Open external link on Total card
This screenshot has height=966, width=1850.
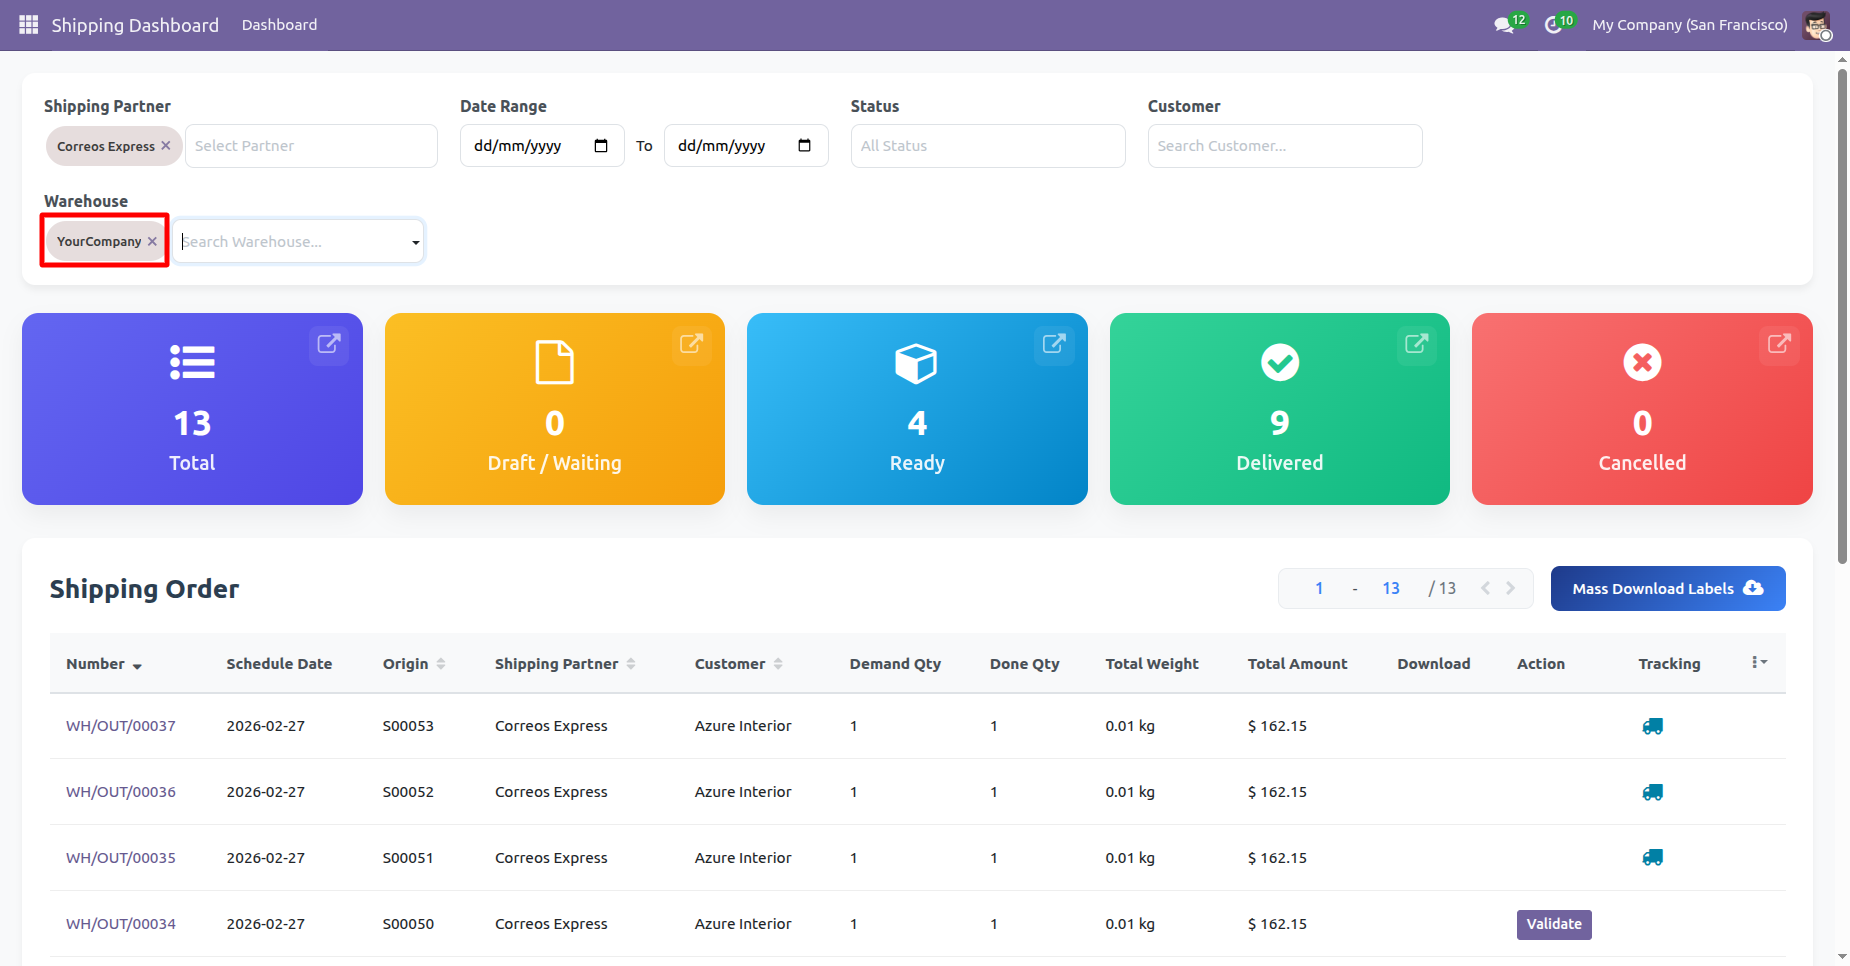(328, 344)
